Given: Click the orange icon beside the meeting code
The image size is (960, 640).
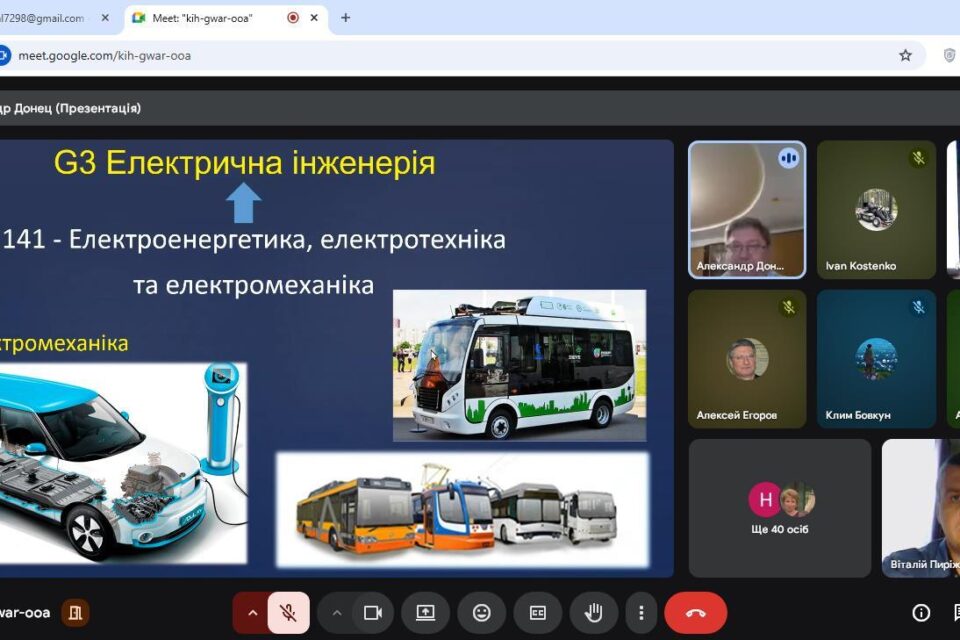Looking at the screenshot, I should pyautogui.click(x=75, y=612).
